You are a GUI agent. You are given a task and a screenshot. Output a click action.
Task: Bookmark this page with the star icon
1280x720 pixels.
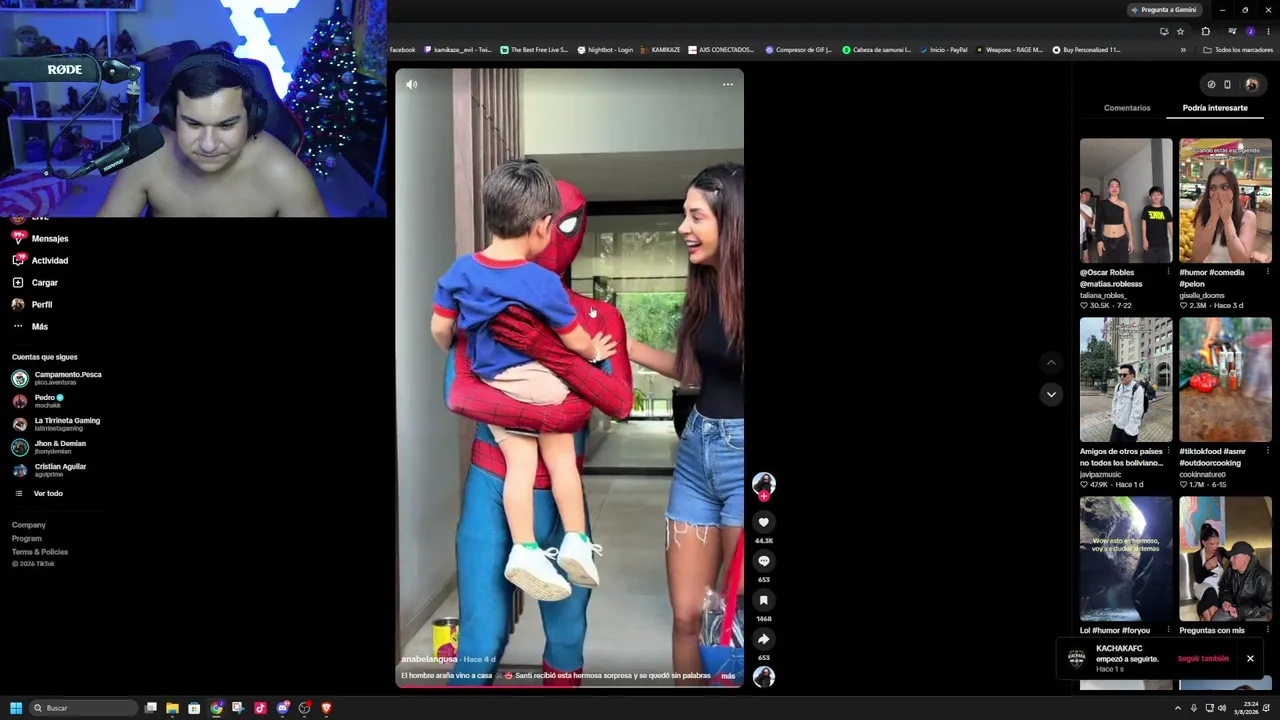[x=1180, y=31]
